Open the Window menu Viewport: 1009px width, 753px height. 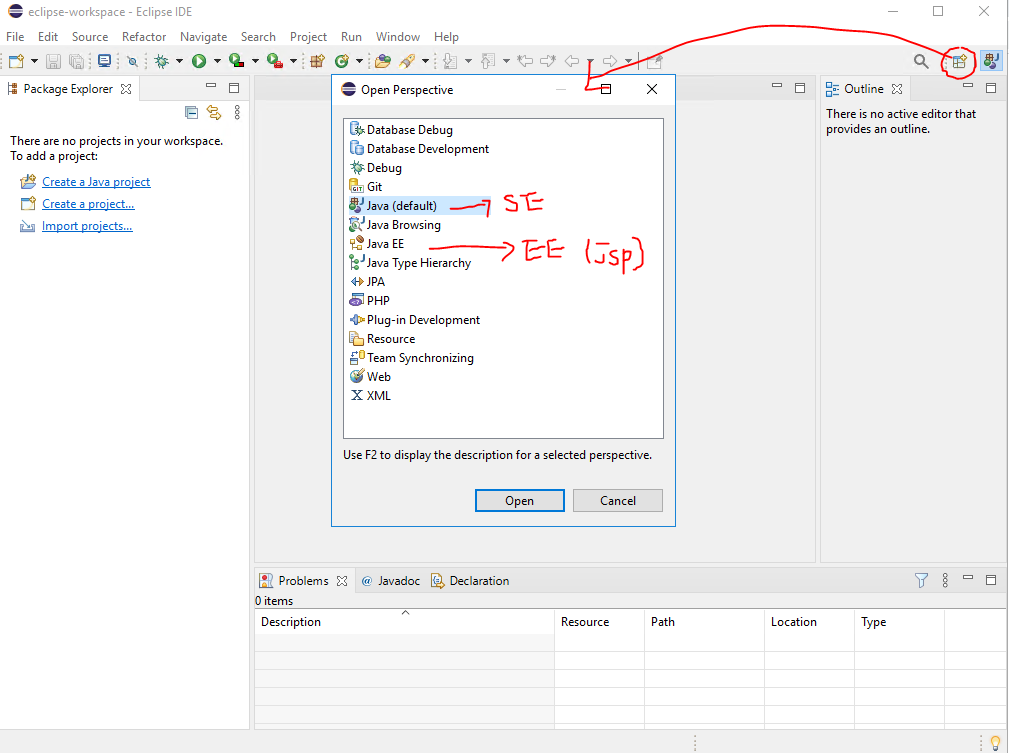(398, 37)
